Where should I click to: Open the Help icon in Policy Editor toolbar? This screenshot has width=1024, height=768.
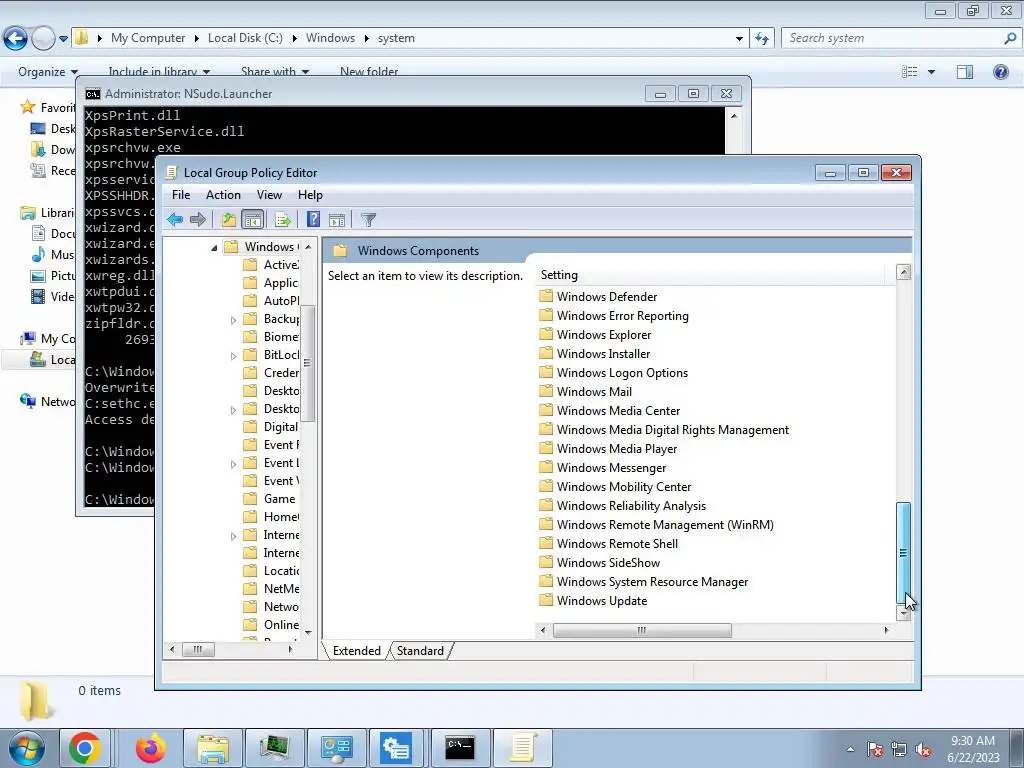click(313, 219)
